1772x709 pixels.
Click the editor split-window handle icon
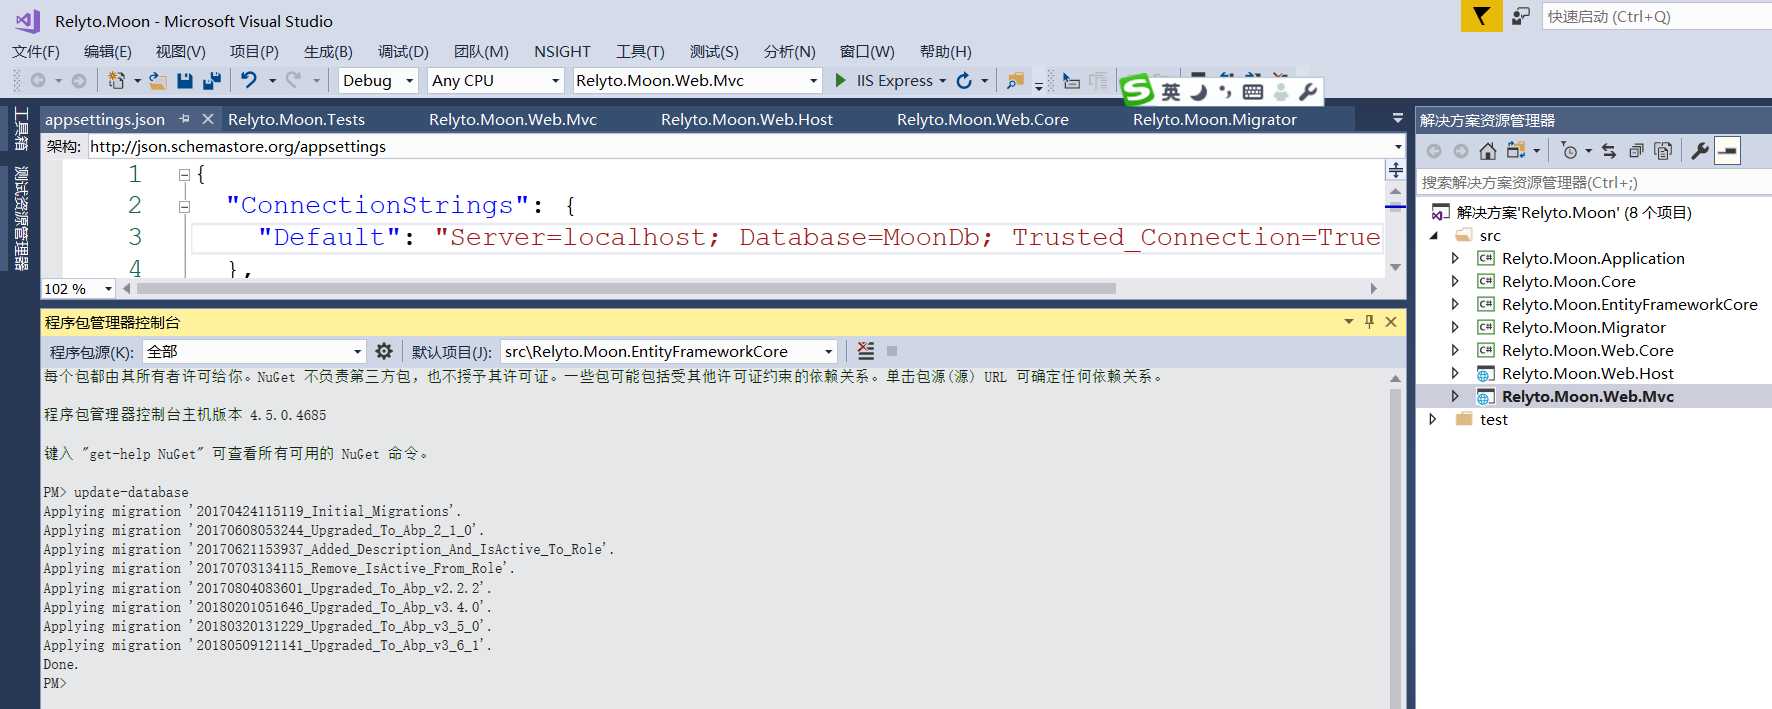[1396, 170]
